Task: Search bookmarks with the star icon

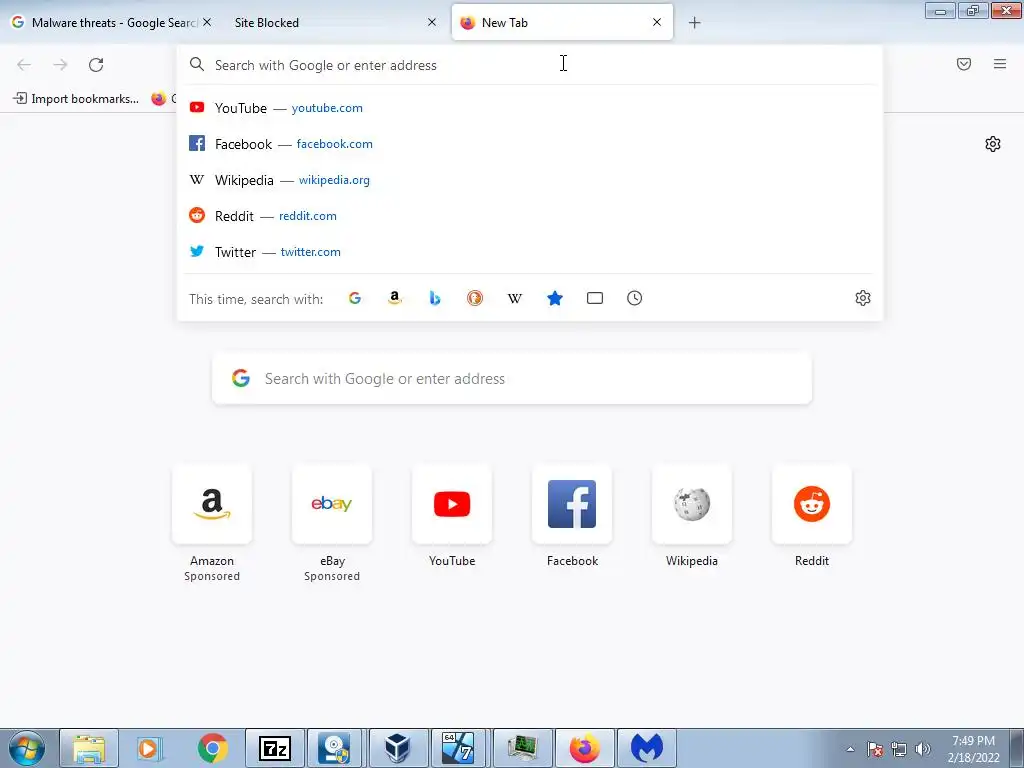Action: 554,298
